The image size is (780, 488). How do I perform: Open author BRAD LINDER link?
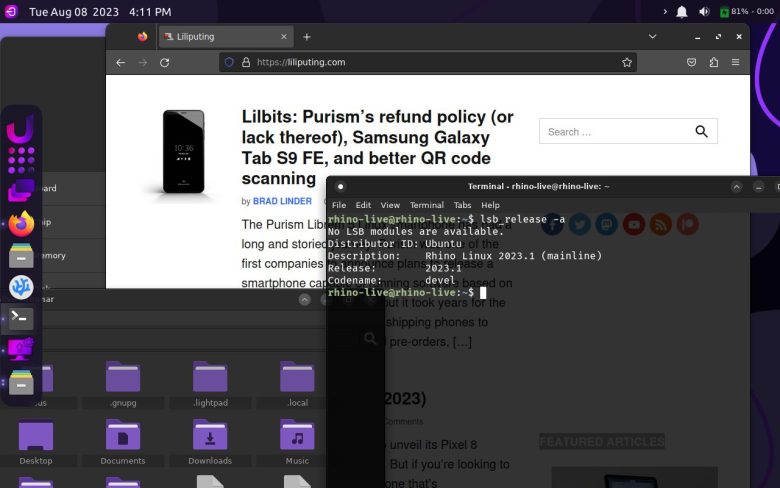pyautogui.click(x=282, y=201)
